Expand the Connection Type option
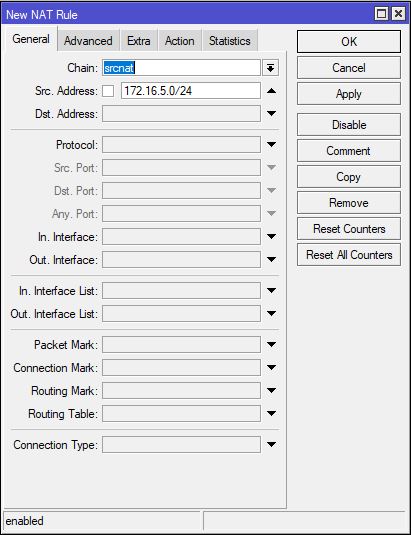 [271, 445]
